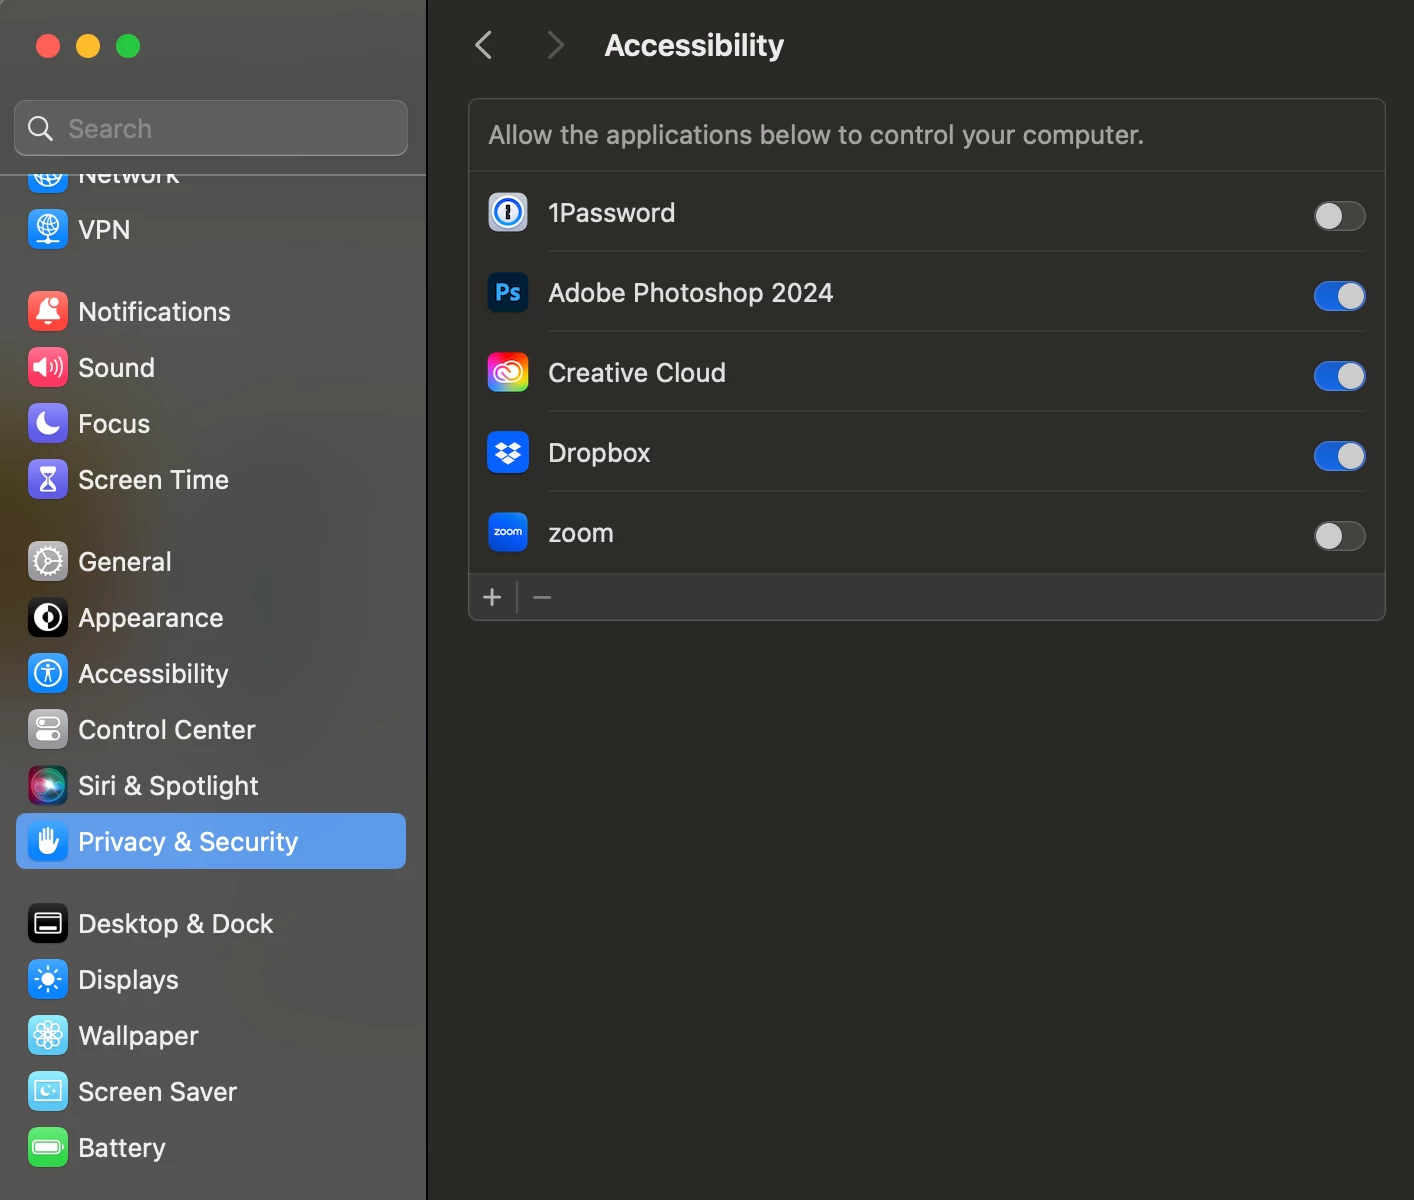Click the Accessibility figure icon in sidebar
1414x1200 pixels.
click(x=48, y=673)
